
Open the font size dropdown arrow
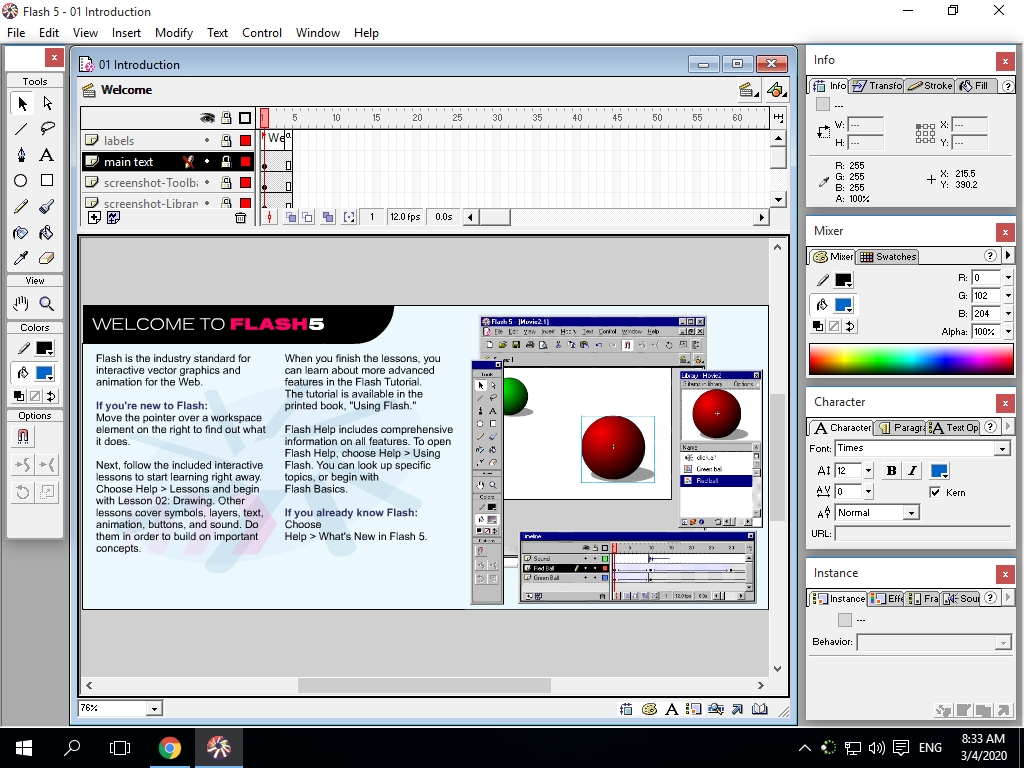point(868,471)
